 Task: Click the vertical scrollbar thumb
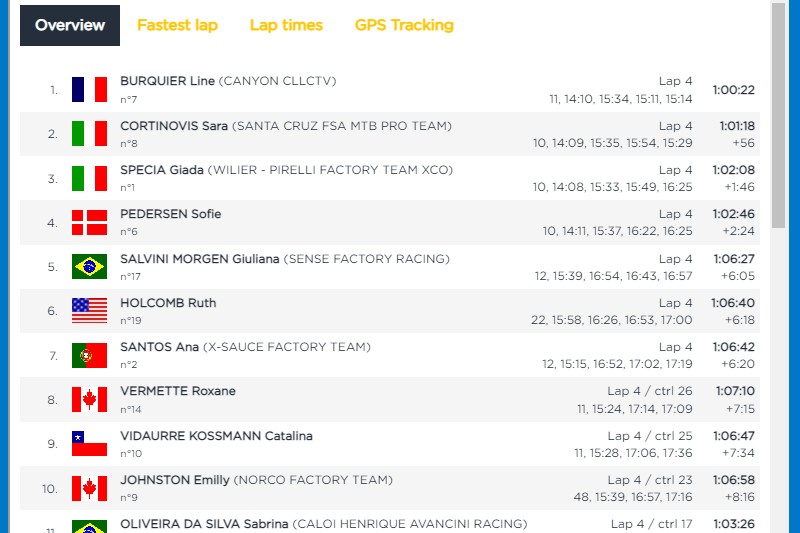tap(778, 116)
